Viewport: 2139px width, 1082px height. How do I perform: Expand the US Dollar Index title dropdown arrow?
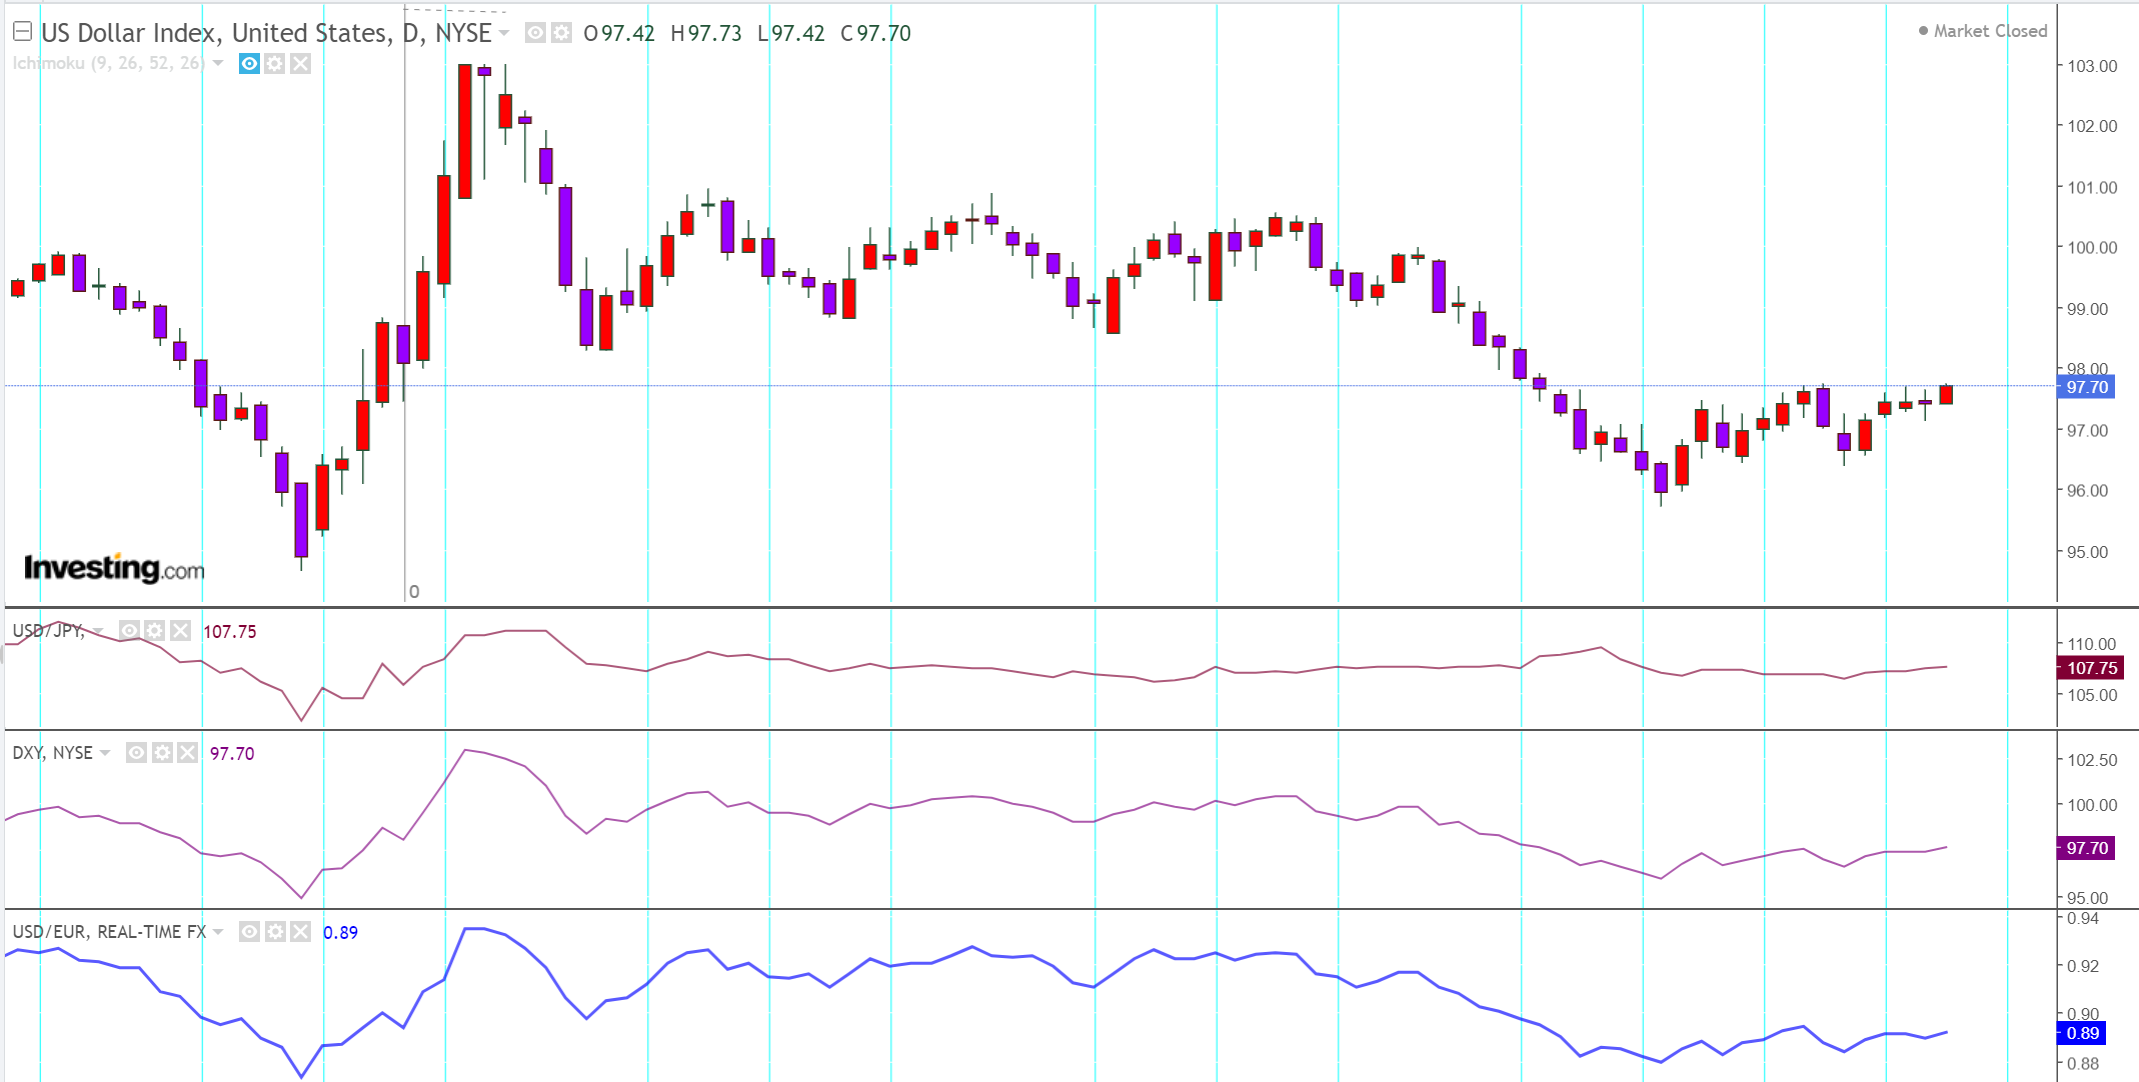(x=504, y=33)
